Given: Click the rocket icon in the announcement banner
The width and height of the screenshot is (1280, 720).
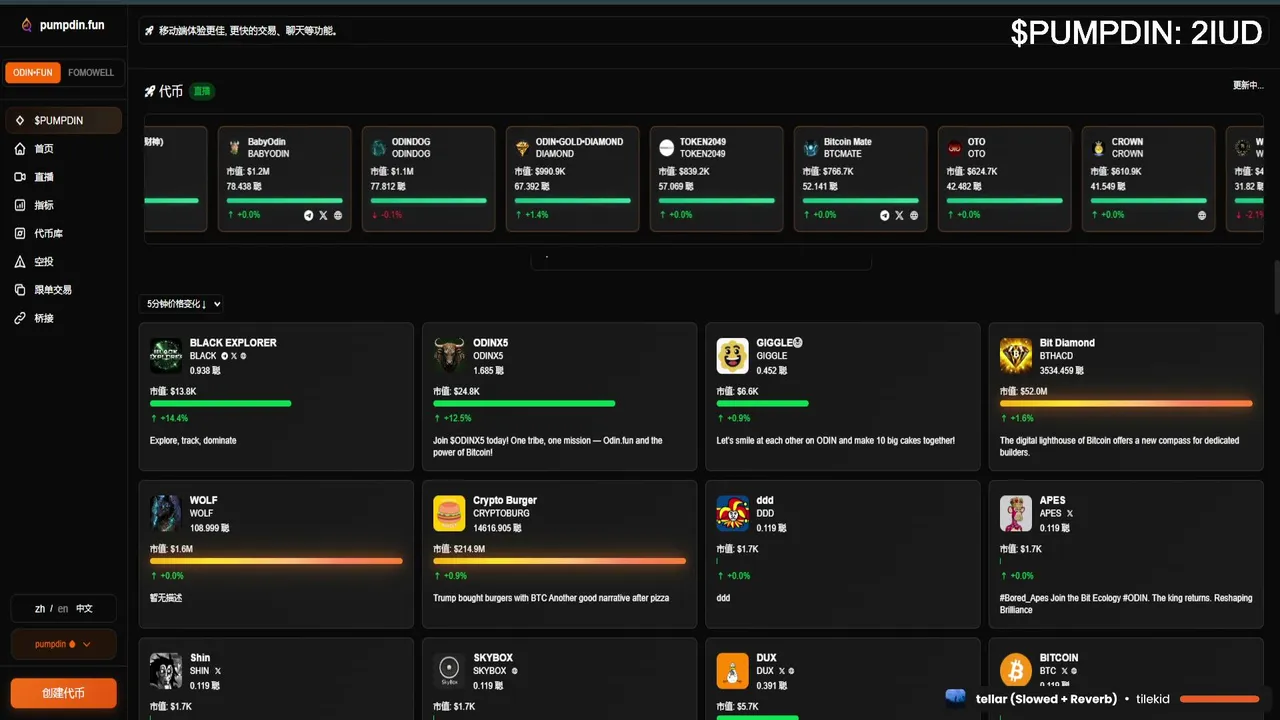Looking at the screenshot, I should pyautogui.click(x=149, y=31).
